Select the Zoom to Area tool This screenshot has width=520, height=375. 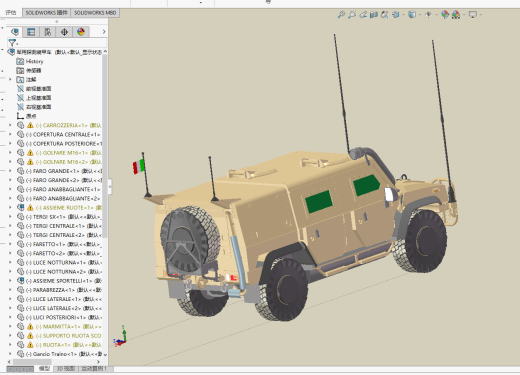352,14
